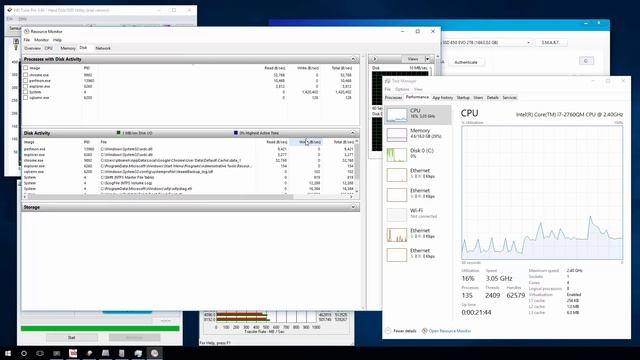
Task: Click the Resource Monitor title bar icon
Action: 27,31
